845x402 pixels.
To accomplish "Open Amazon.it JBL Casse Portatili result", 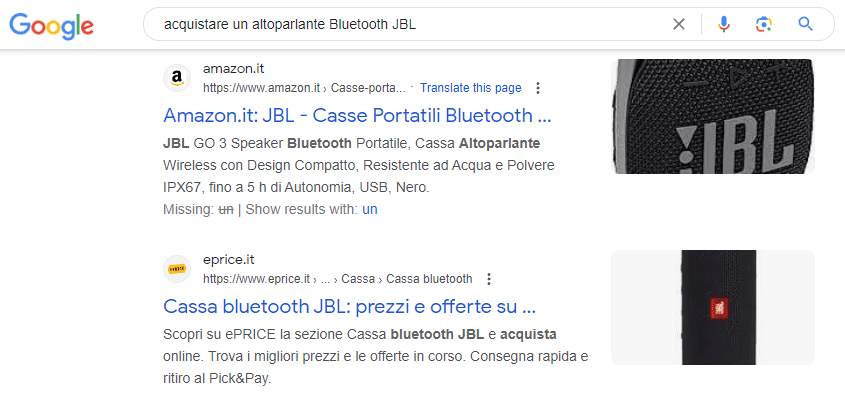I will (357, 115).
